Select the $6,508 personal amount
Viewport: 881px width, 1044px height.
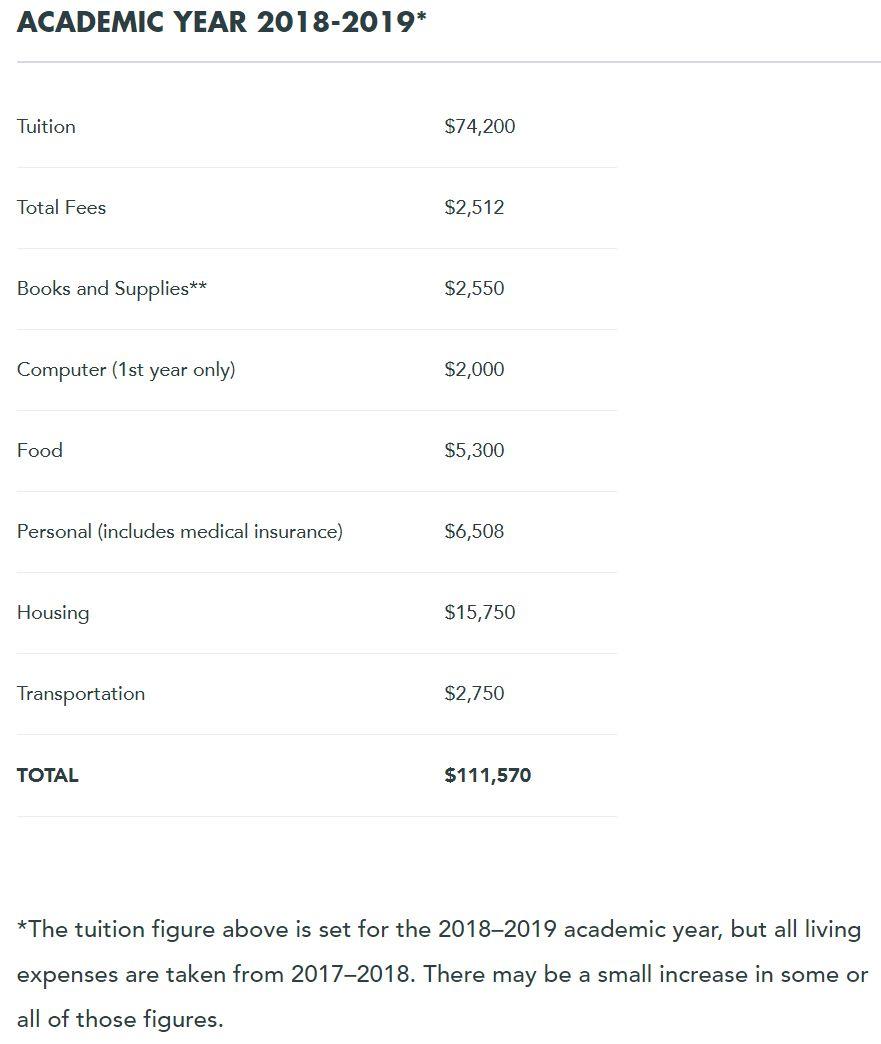474,532
